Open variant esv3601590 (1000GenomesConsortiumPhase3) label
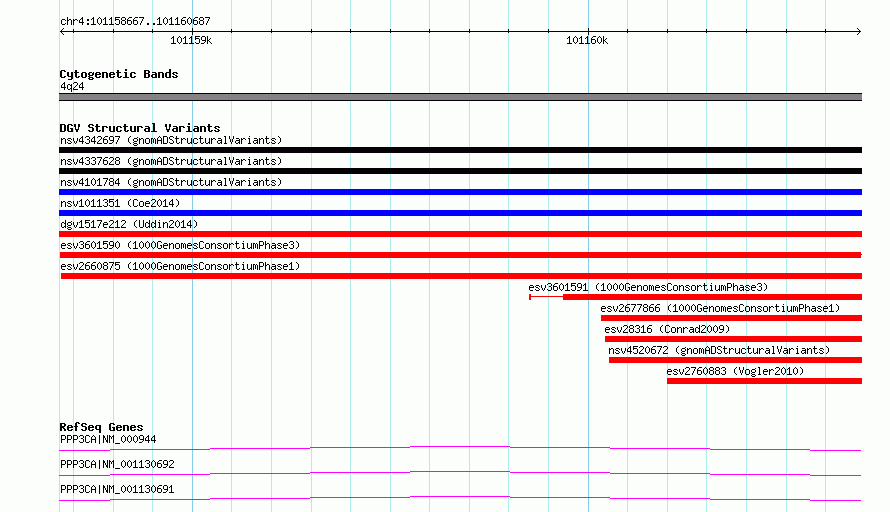 click(180, 245)
